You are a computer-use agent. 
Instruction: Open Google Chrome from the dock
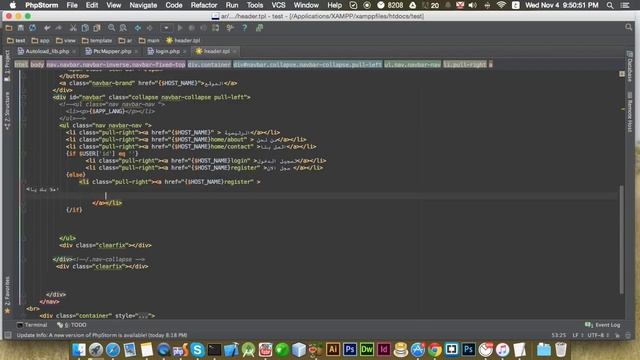coord(435,349)
